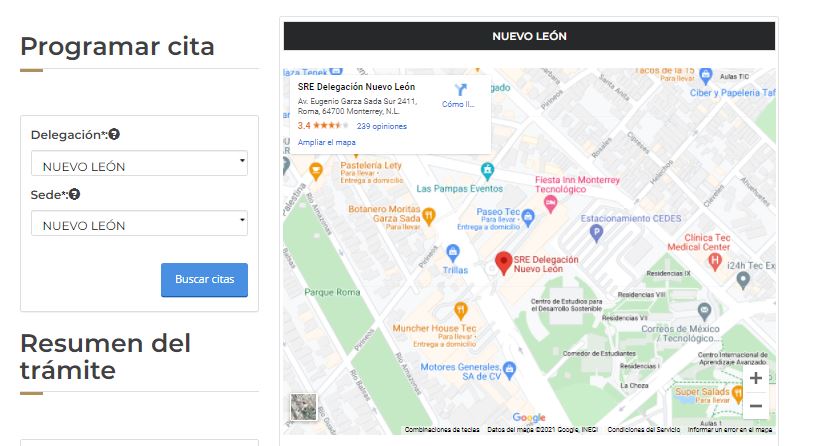Click the red SRE Delegación map pin
The height and width of the screenshot is (446, 836).
(x=503, y=263)
